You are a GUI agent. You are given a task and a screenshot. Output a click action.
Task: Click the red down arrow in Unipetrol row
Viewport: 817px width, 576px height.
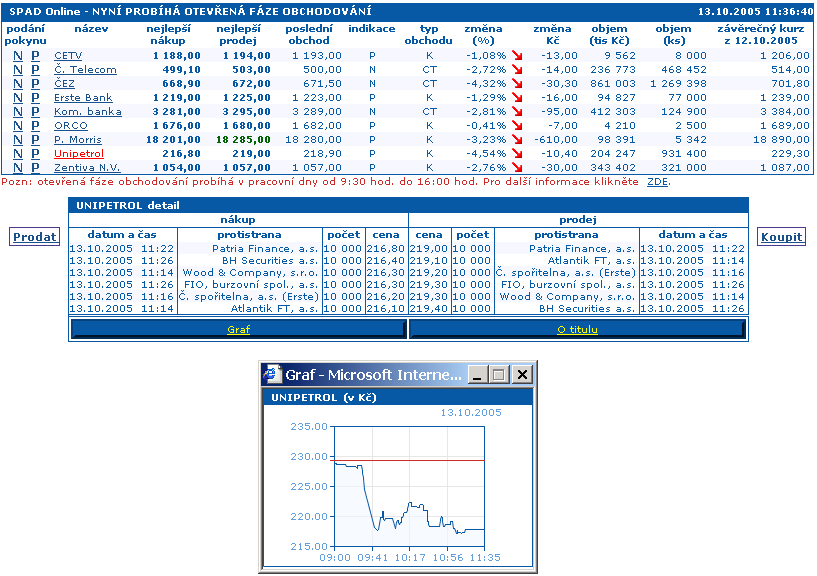[516, 154]
